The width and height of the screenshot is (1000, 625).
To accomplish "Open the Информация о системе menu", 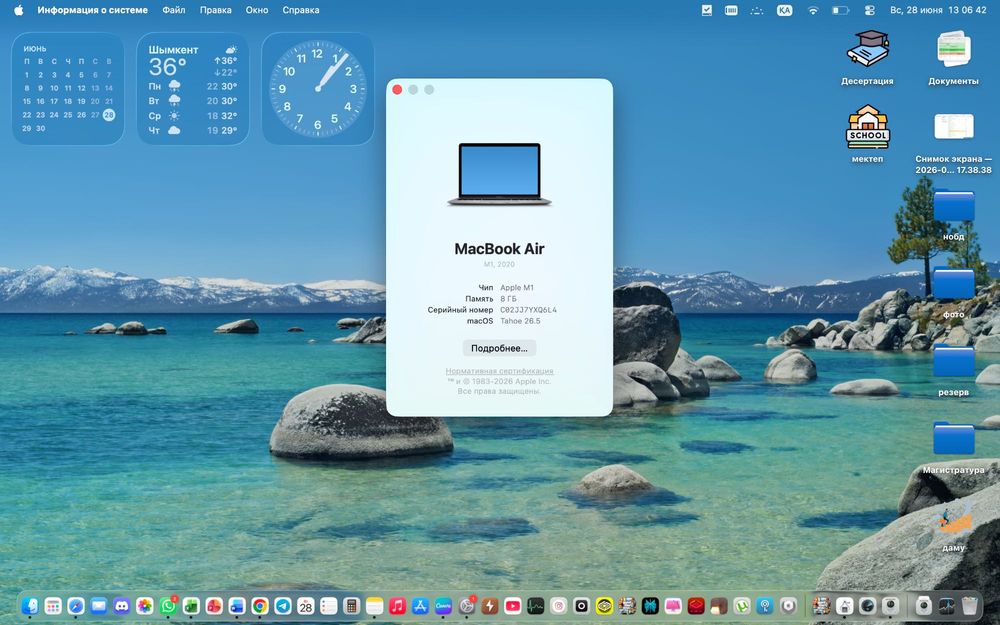I will (x=92, y=10).
